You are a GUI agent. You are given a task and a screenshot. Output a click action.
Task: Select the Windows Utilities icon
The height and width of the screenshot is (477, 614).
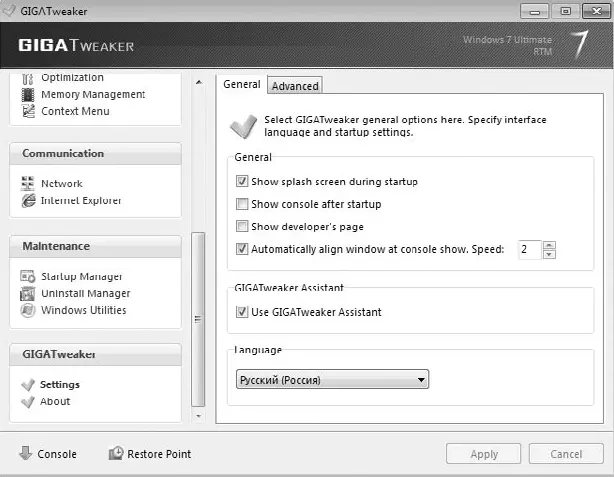pos(28,310)
